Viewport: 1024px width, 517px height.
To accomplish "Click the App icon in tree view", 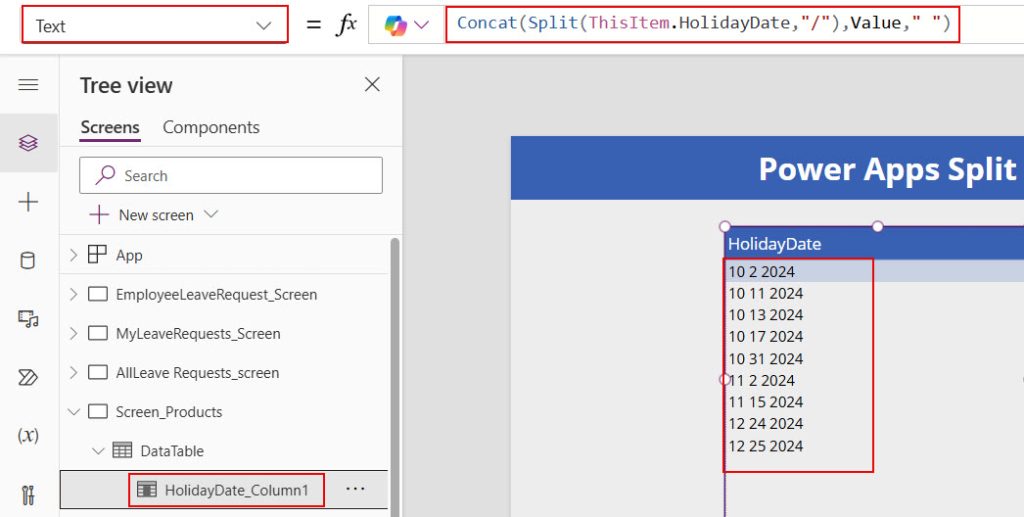I will click(x=97, y=255).
